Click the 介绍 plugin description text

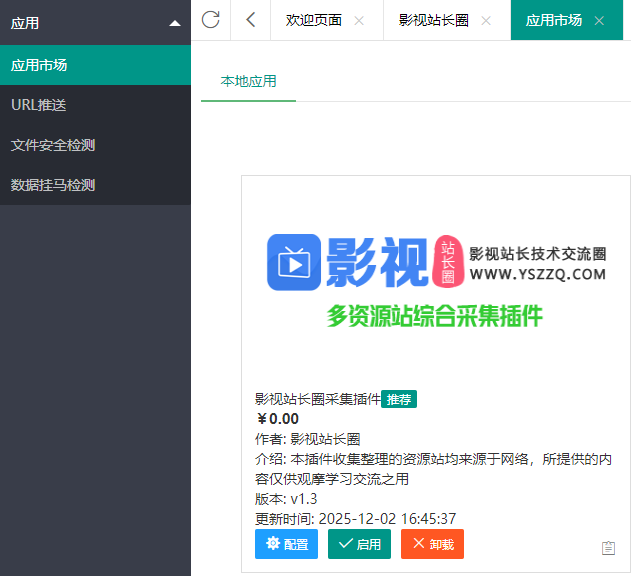(x=433, y=469)
